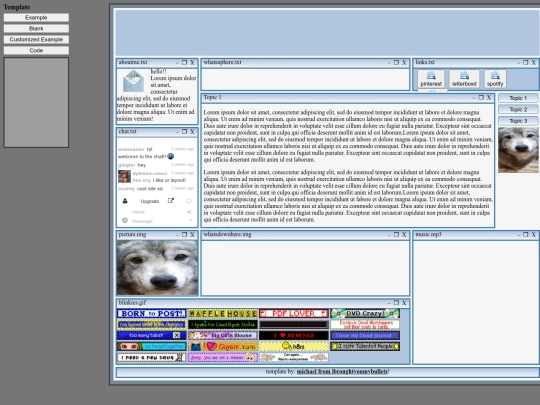Click the chat profile person icon
This screenshot has height=405, width=540.
(x=125, y=201)
